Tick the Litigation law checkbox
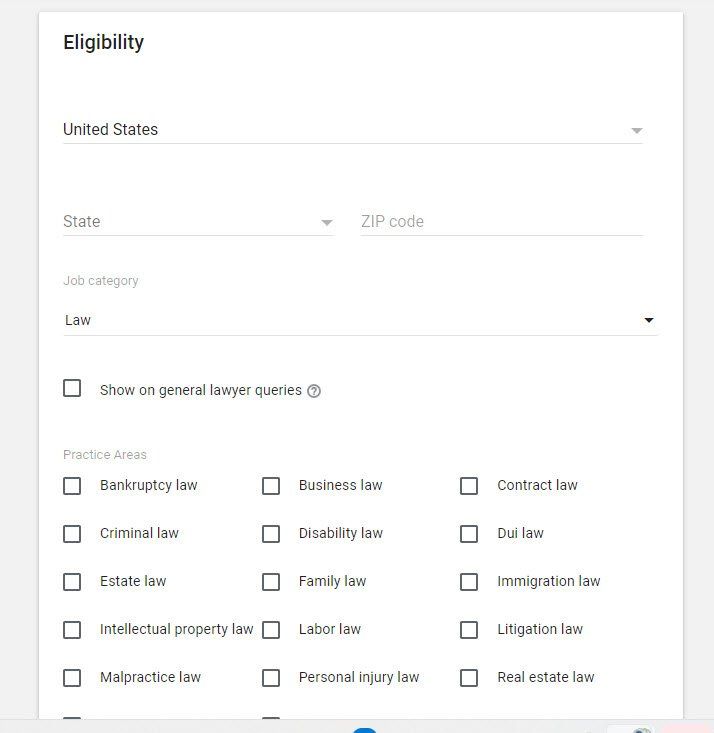This screenshot has width=714, height=733. [469, 630]
